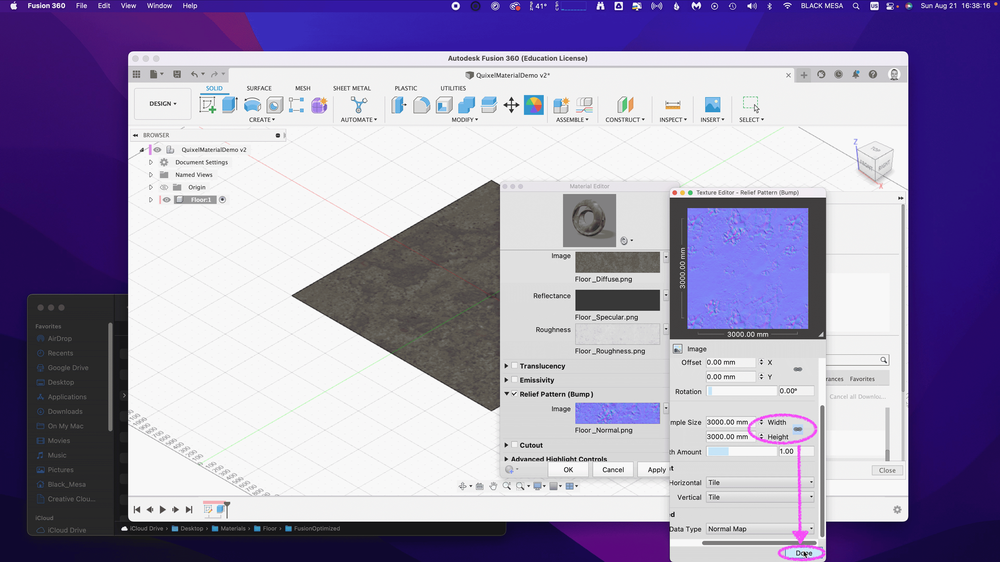Toggle visibility eye for Origin folder

165,188
